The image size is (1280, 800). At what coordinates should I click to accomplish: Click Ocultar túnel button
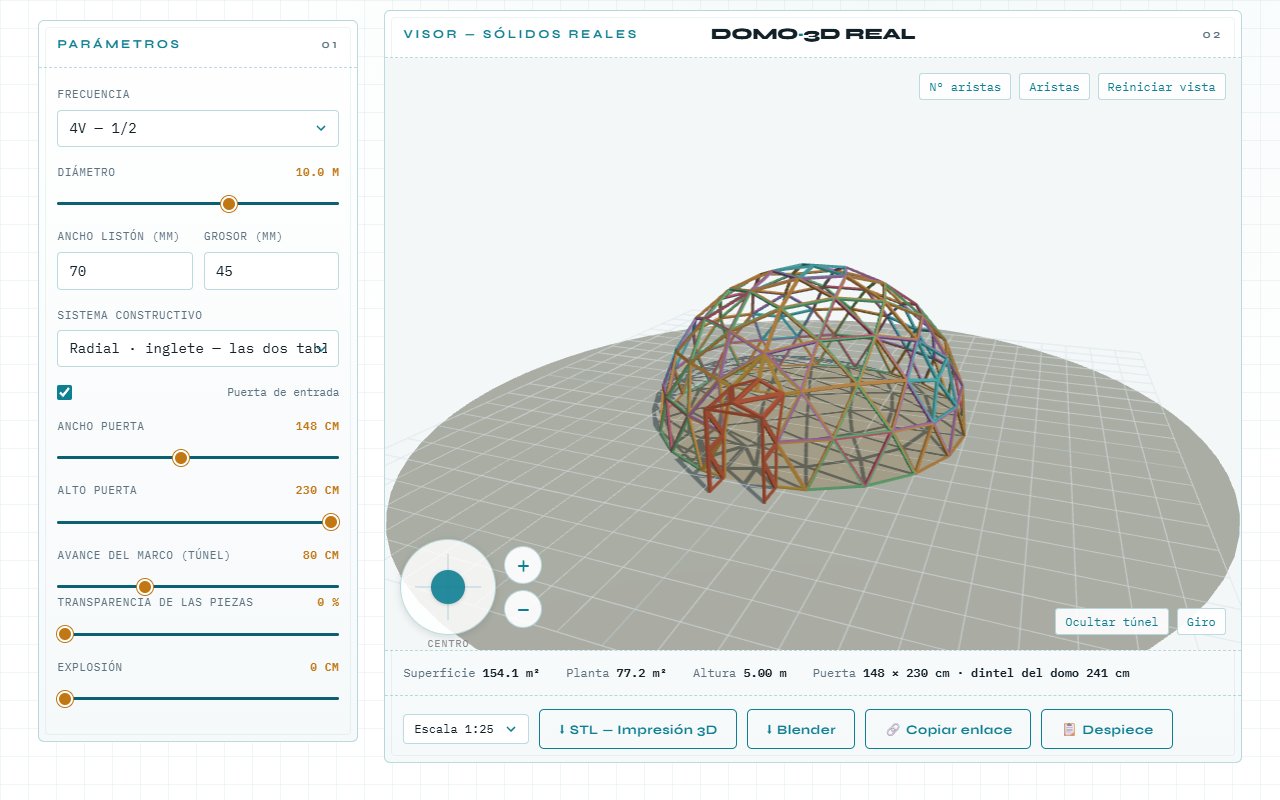pyautogui.click(x=1112, y=621)
